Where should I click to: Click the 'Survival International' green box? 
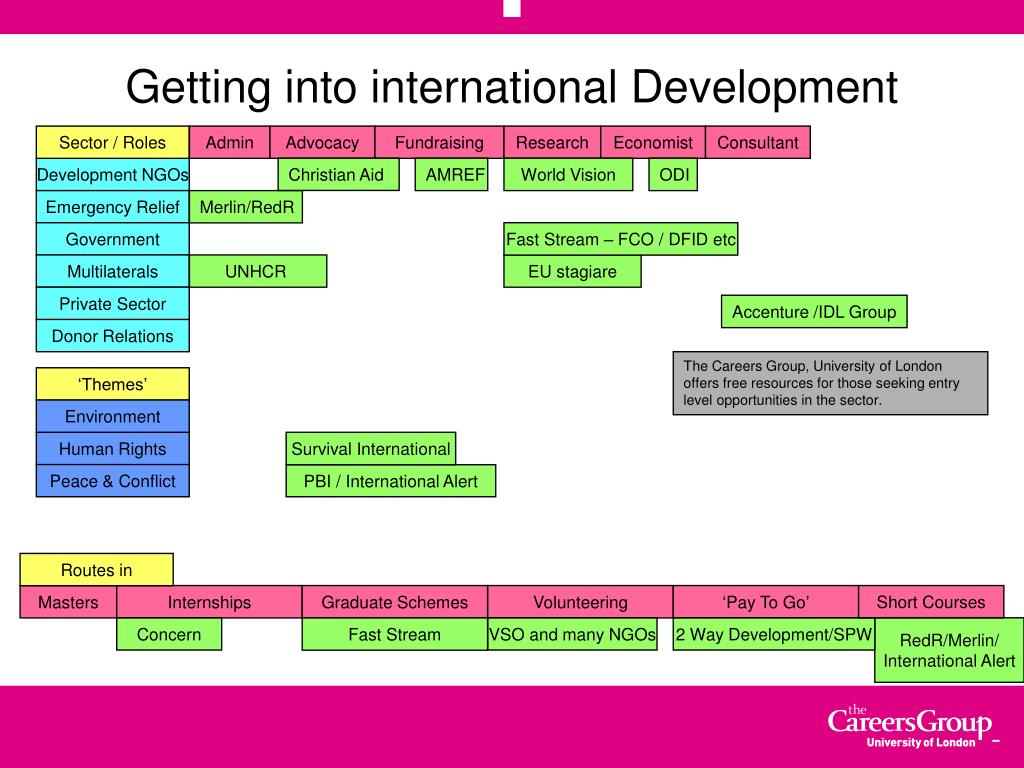[x=371, y=449]
